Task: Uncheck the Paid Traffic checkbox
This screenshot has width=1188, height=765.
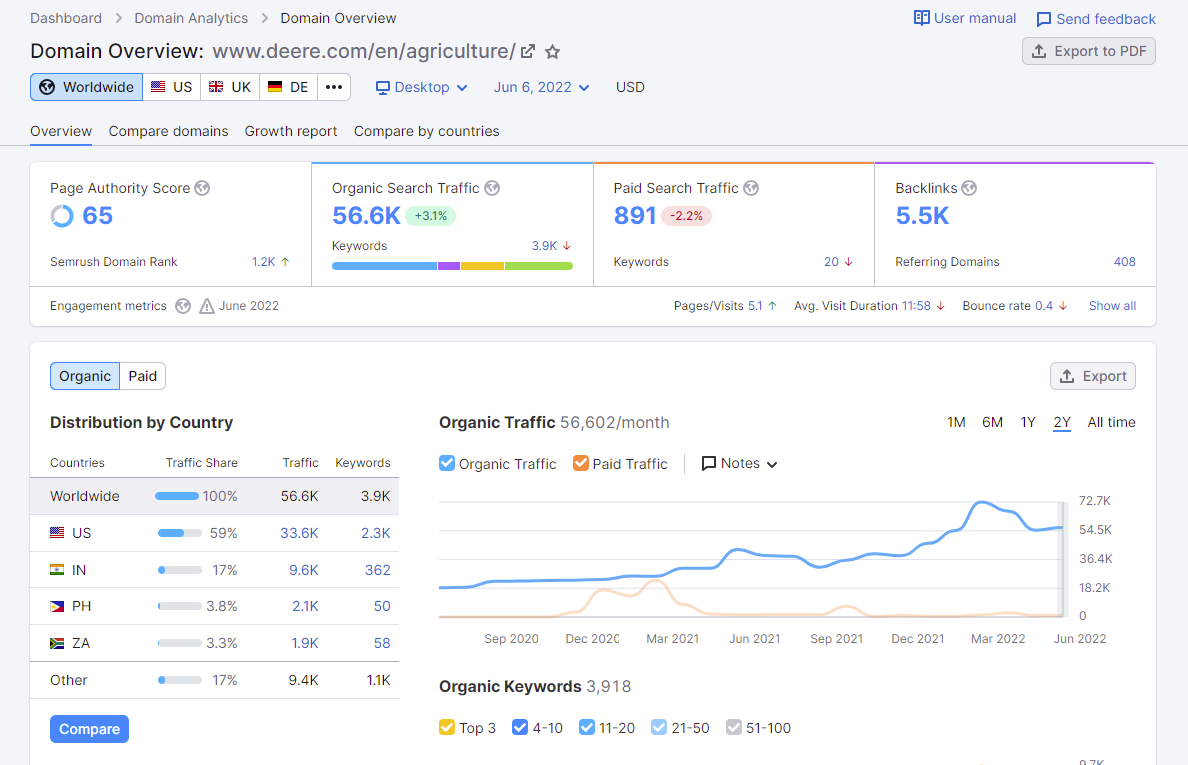Action: click(581, 463)
